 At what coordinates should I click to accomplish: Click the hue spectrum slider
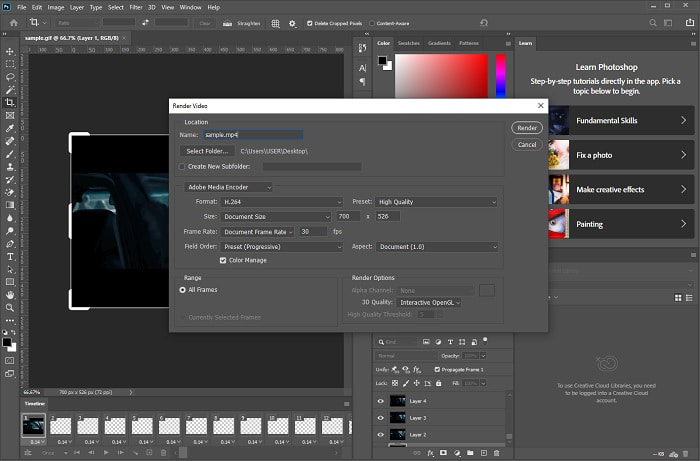[x=501, y=76]
